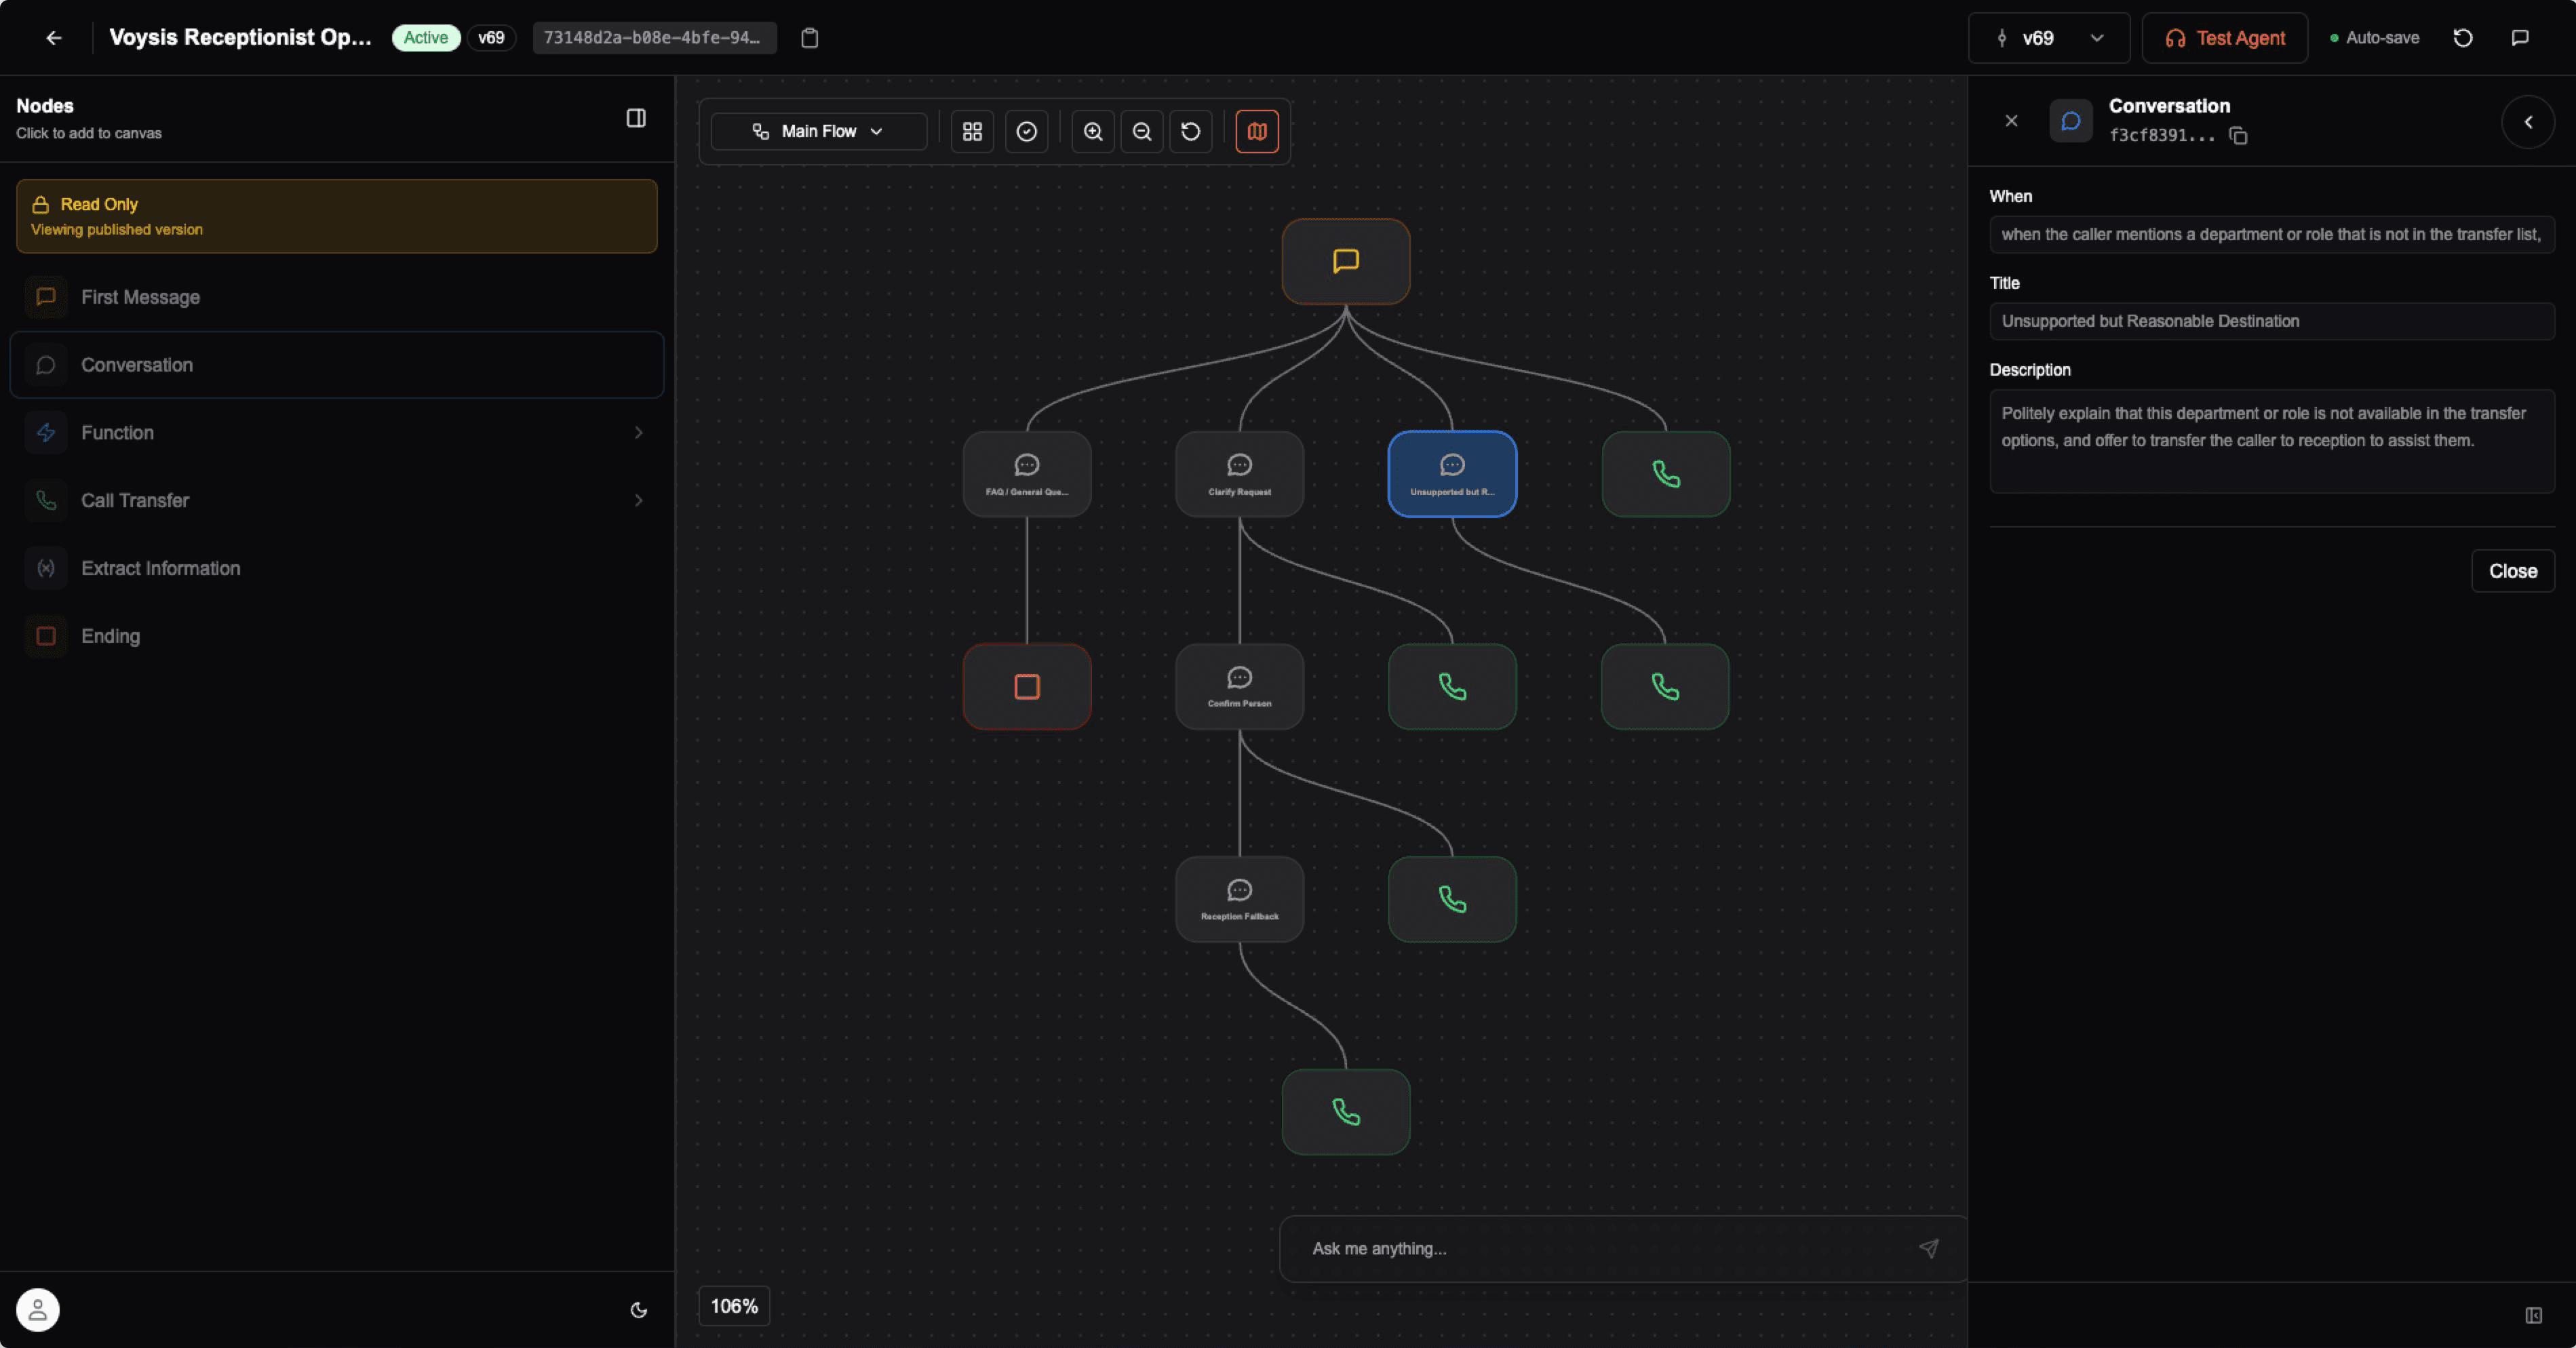Click the zoom in magnifier icon
2576x1348 pixels.
[x=1093, y=131]
